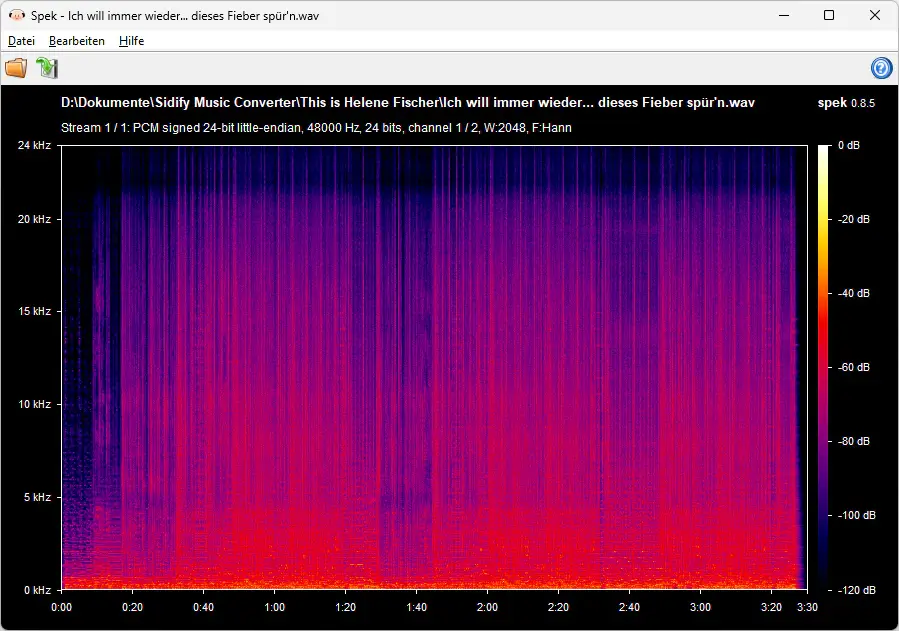This screenshot has width=899, height=631.
Task: Click the 2:40 time axis label
Action: coord(629,607)
